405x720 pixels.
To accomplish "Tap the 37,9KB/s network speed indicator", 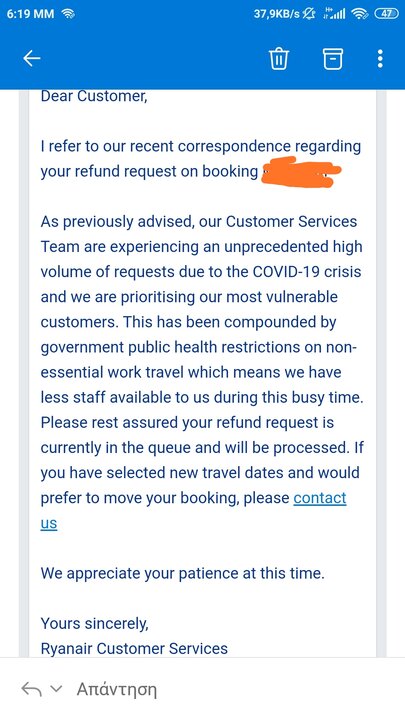I will 276,14.
